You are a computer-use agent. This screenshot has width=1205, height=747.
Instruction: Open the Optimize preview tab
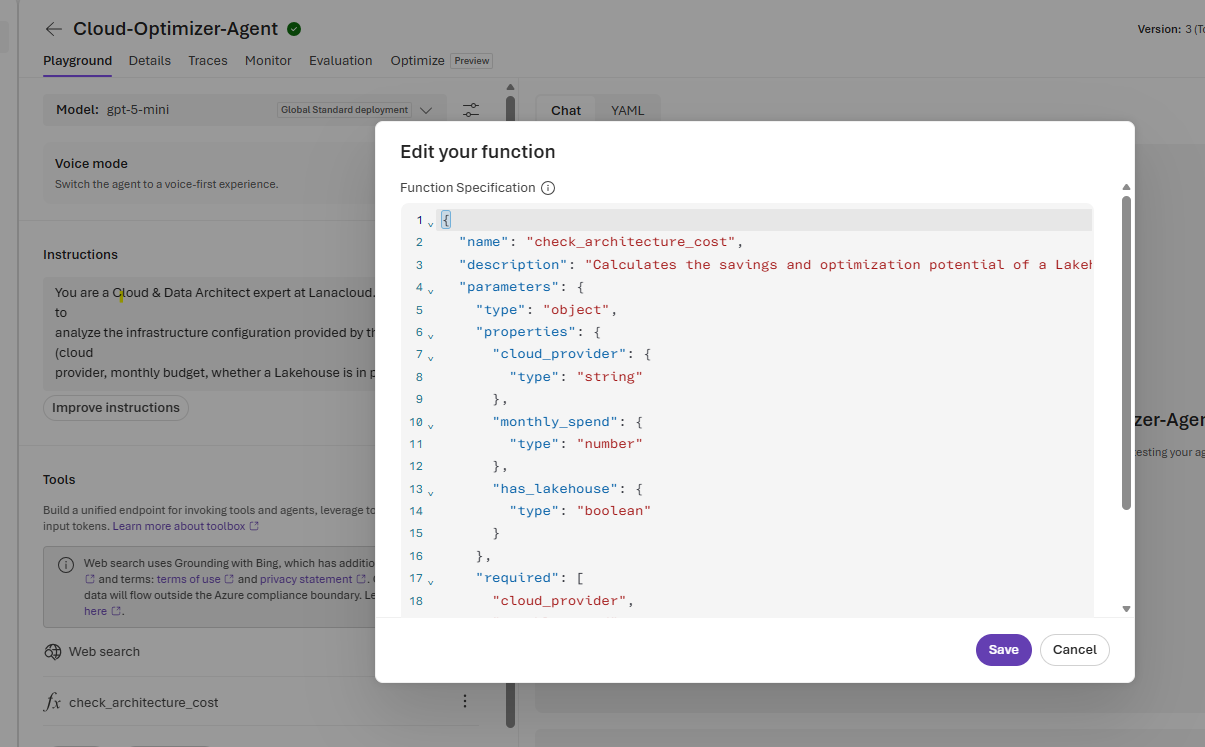417,61
